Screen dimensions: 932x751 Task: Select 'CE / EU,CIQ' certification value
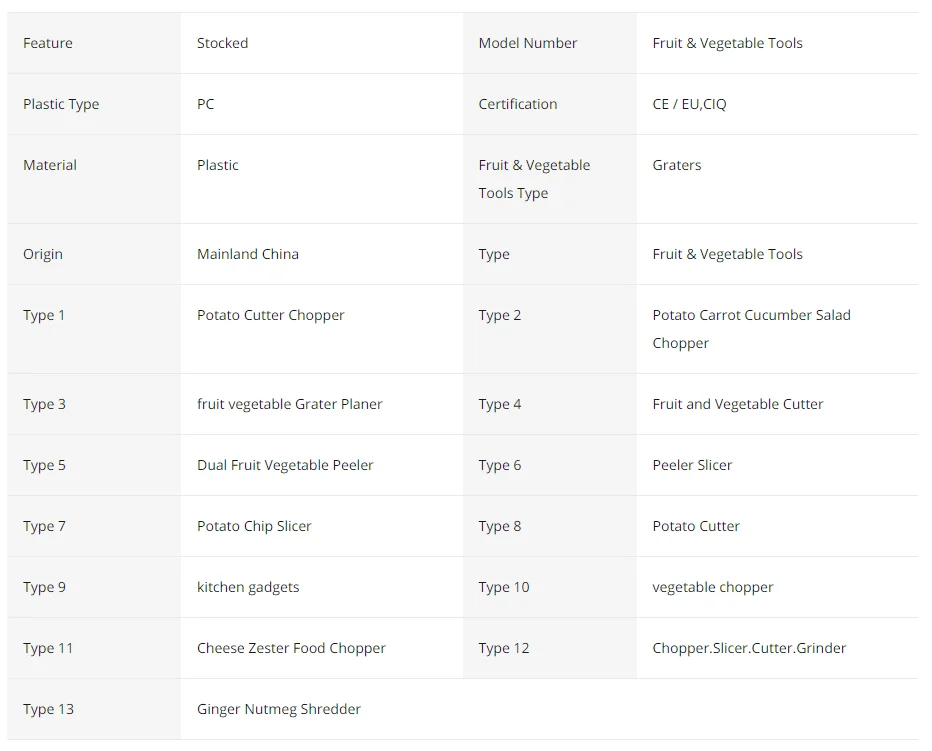pos(689,104)
